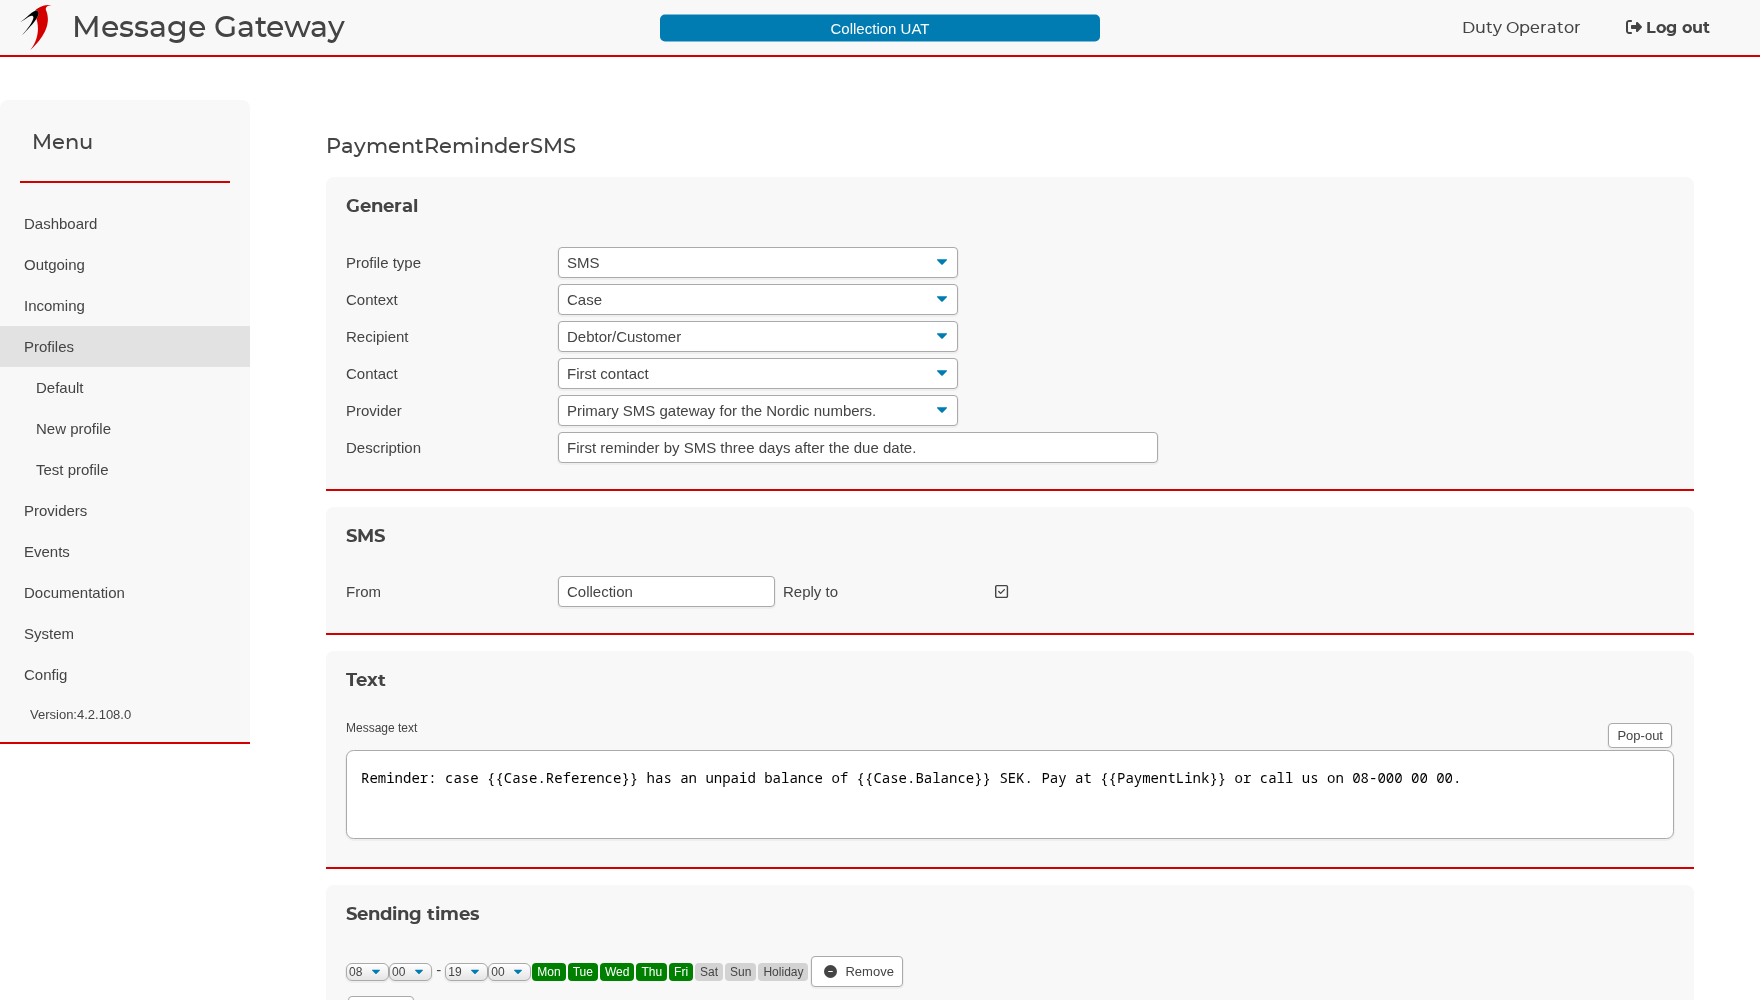Open the Context dropdown showing Case
Image resolution: width=1760 pixels, height=1000 pixels.
pos(758,300)
